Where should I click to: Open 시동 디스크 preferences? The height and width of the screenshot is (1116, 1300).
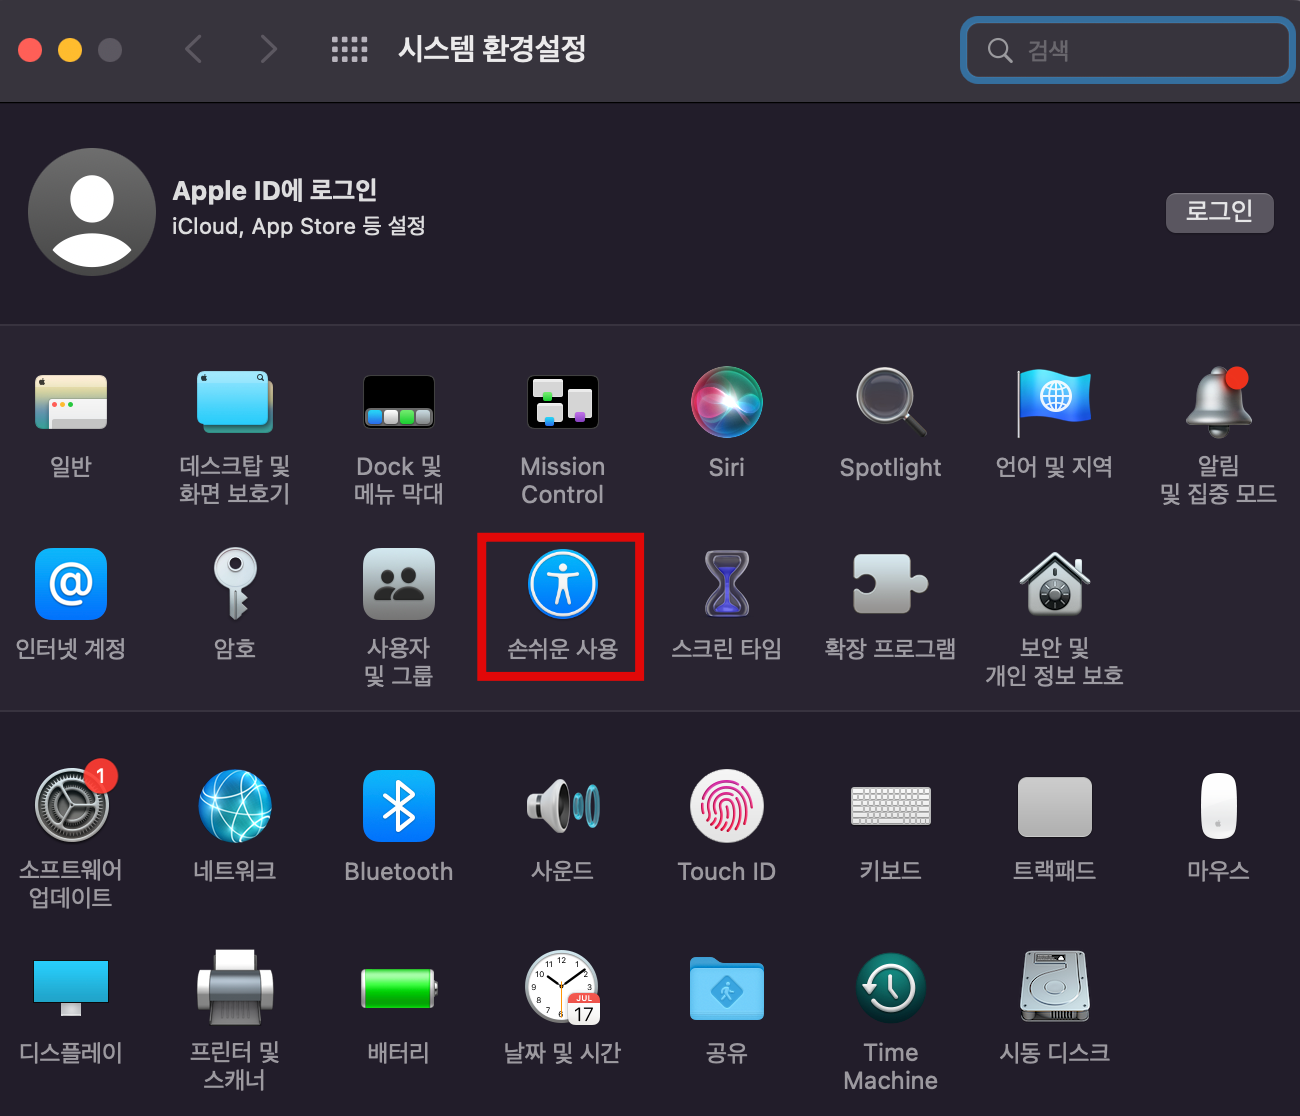click(x=1054, y=988)
